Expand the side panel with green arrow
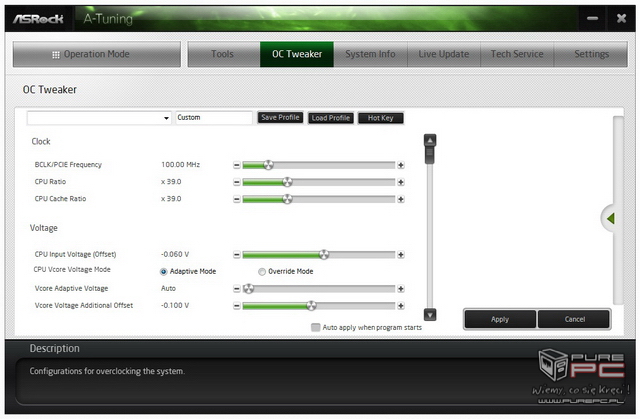Screen dimensions: 640x419 click(x=610, y=219)
